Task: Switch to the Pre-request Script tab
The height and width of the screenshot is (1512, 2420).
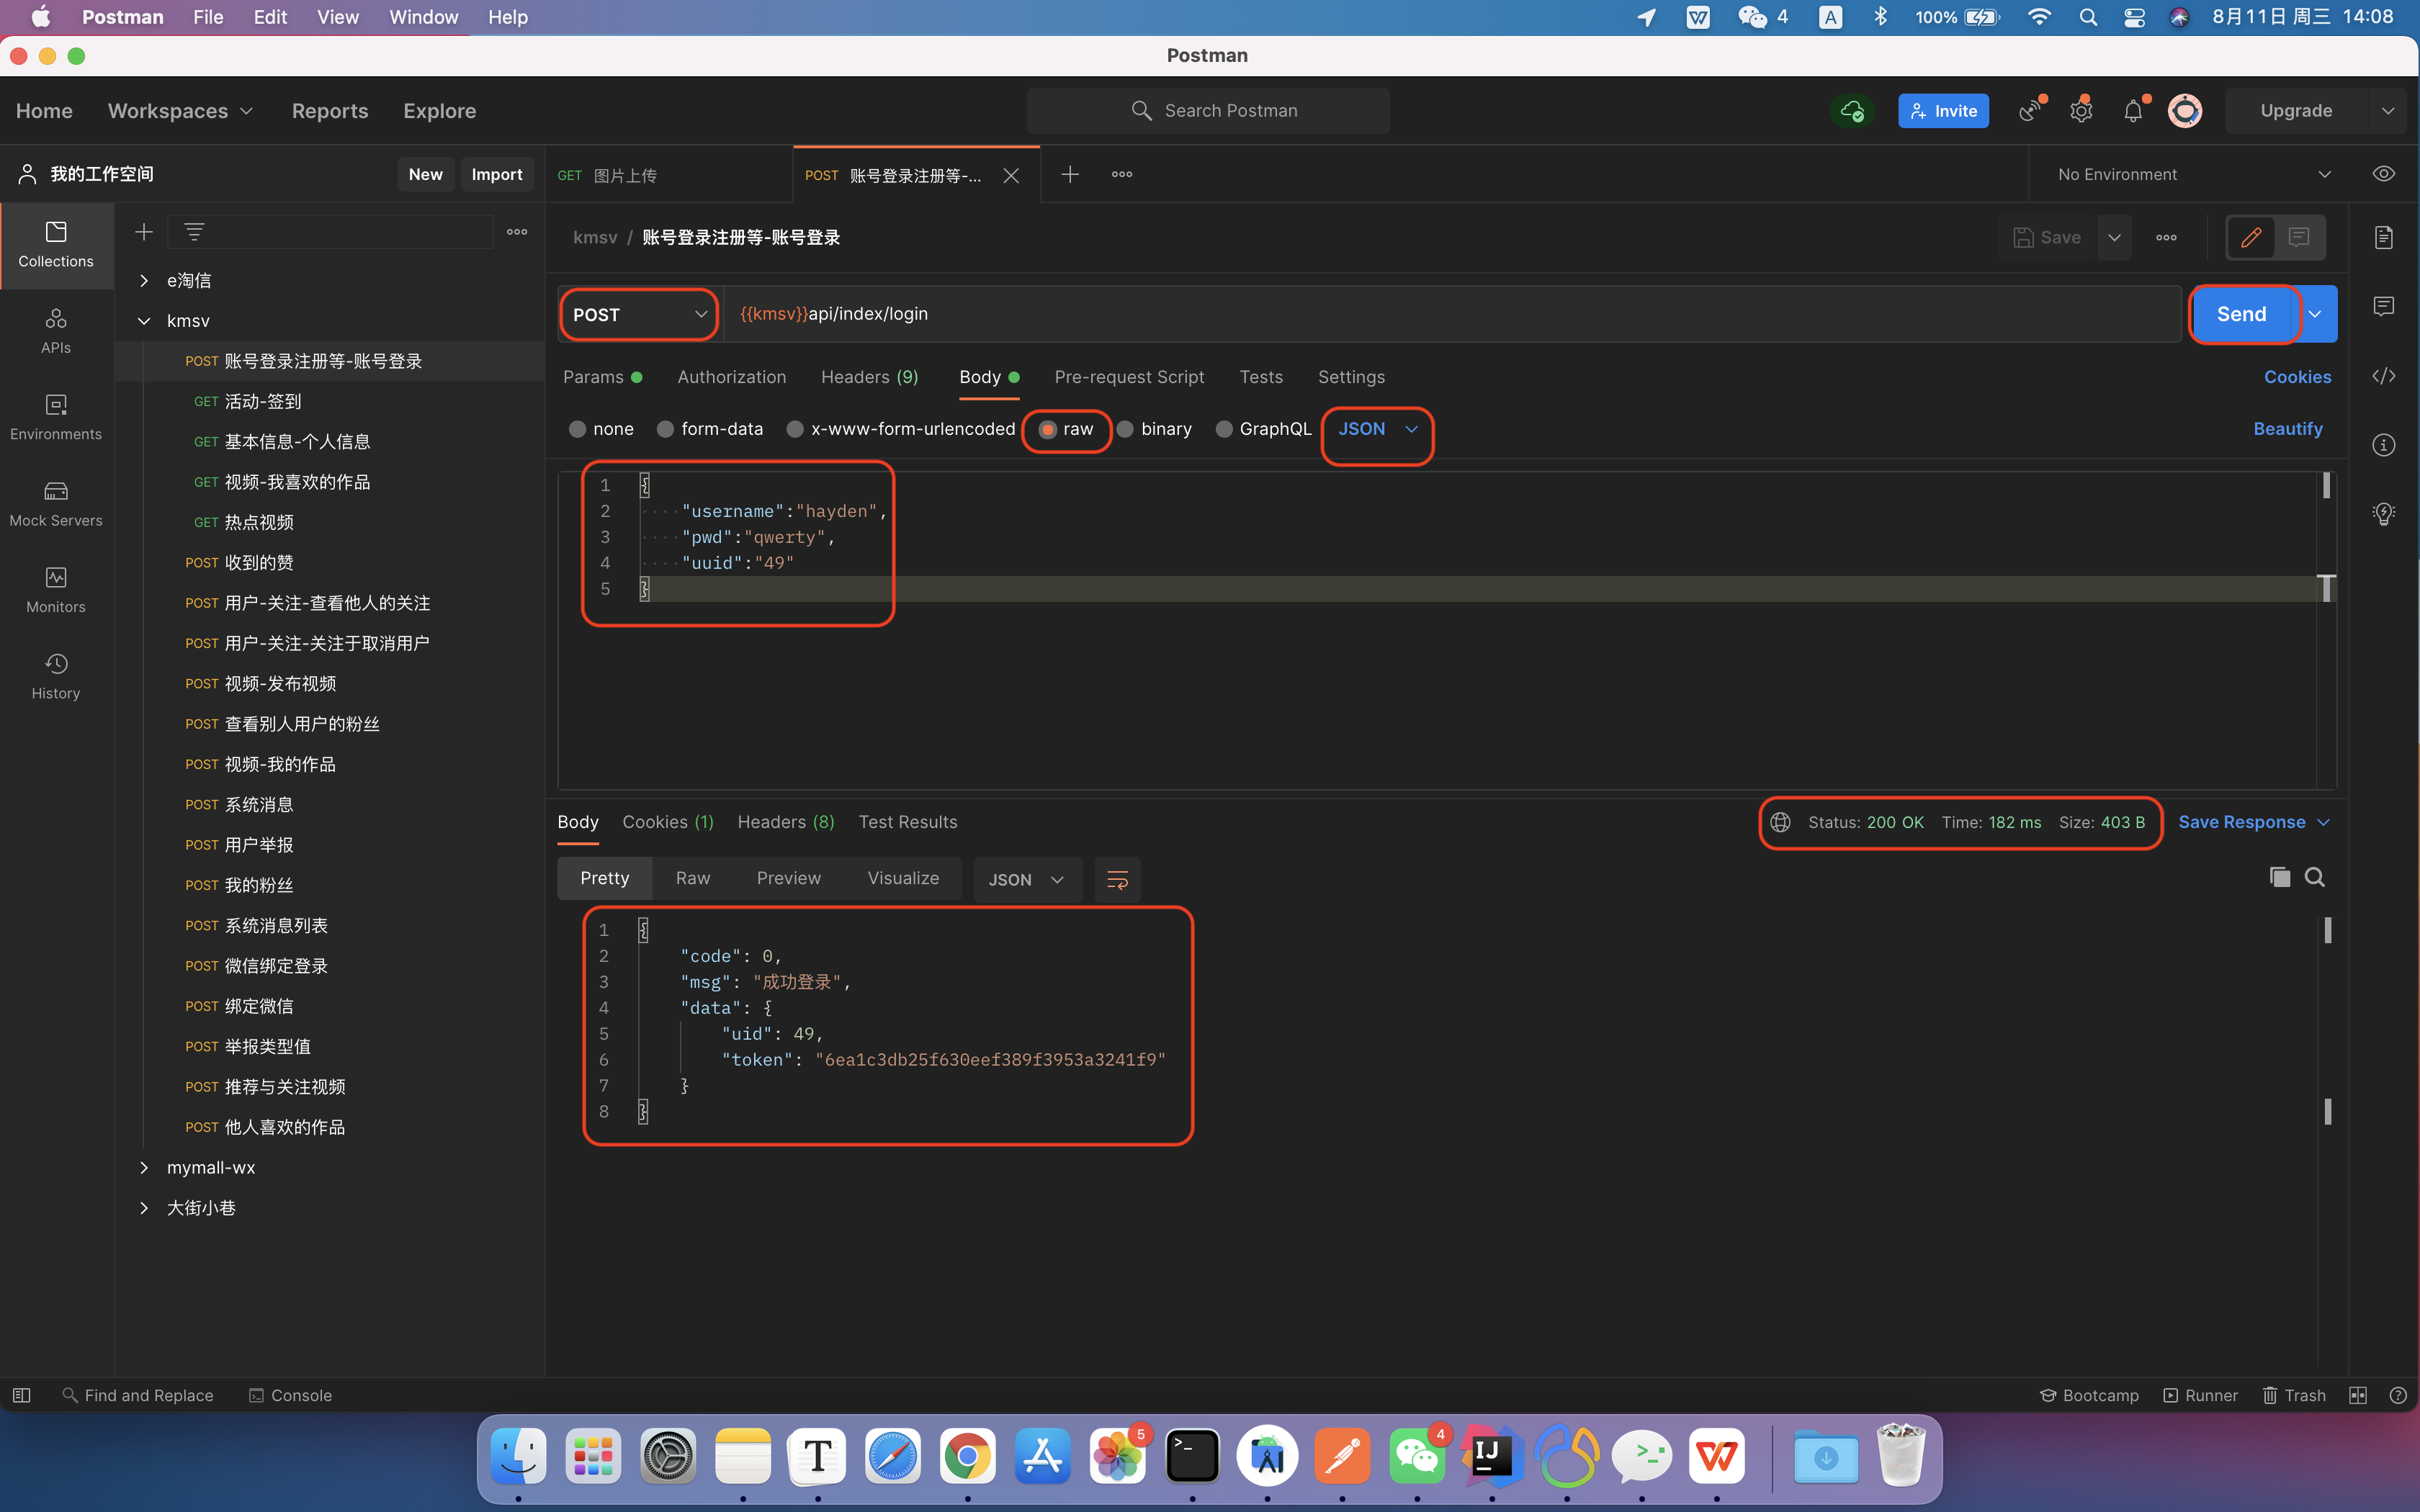Action: [1129, 377]
